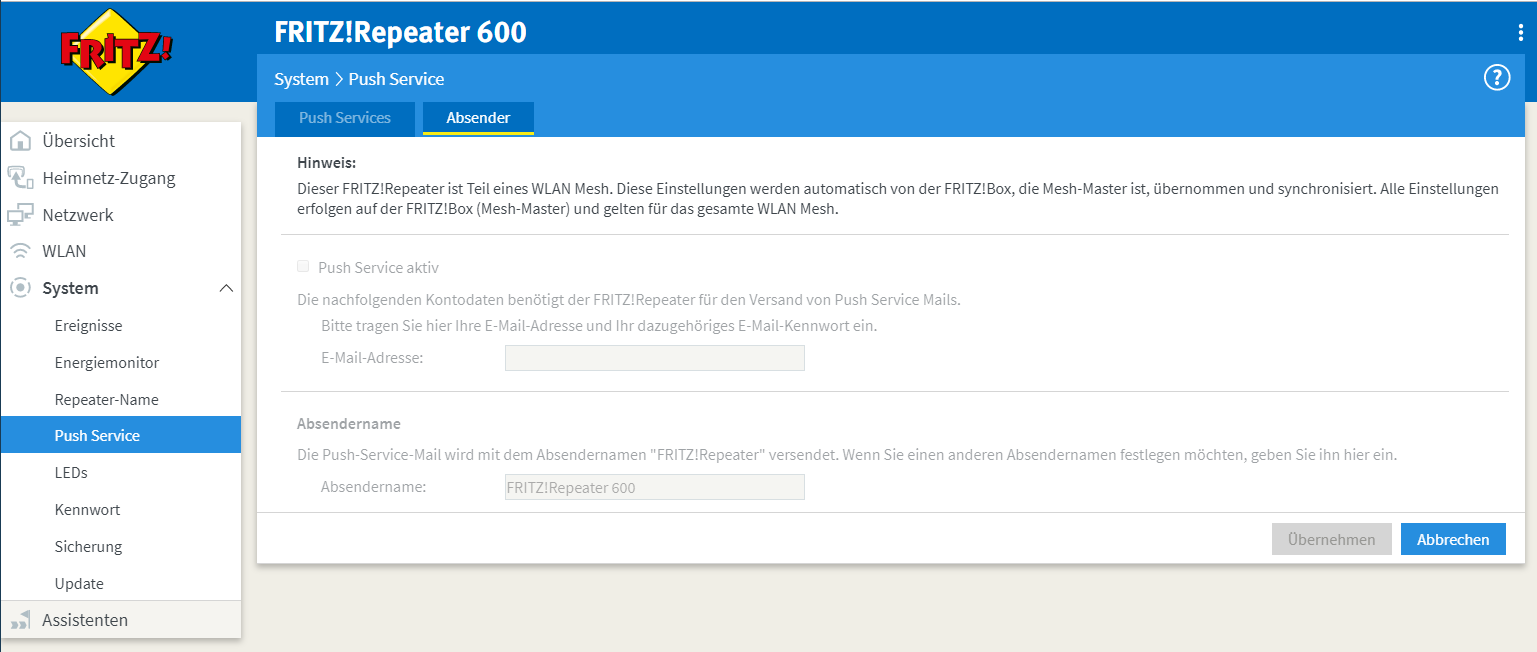Click the Netzwerk computers icon

[x=20, y=215]
